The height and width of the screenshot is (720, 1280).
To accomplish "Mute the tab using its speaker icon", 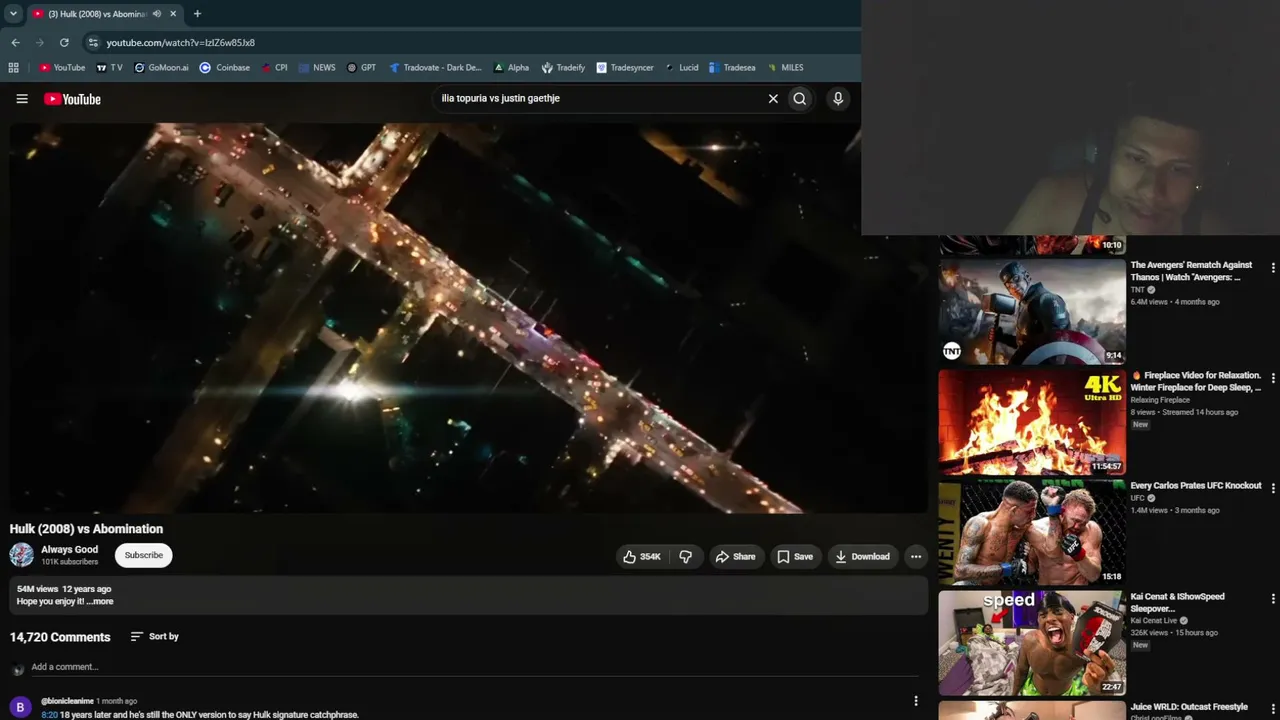I will (157, 14).
